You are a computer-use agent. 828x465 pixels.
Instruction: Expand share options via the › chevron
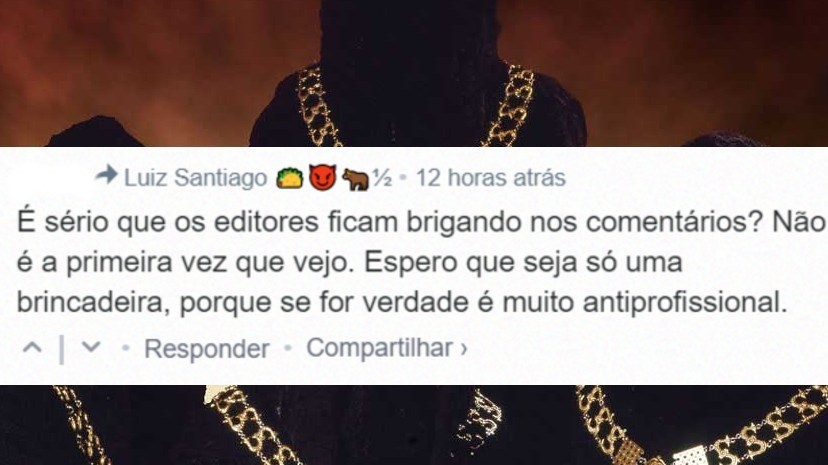(464, 349)
